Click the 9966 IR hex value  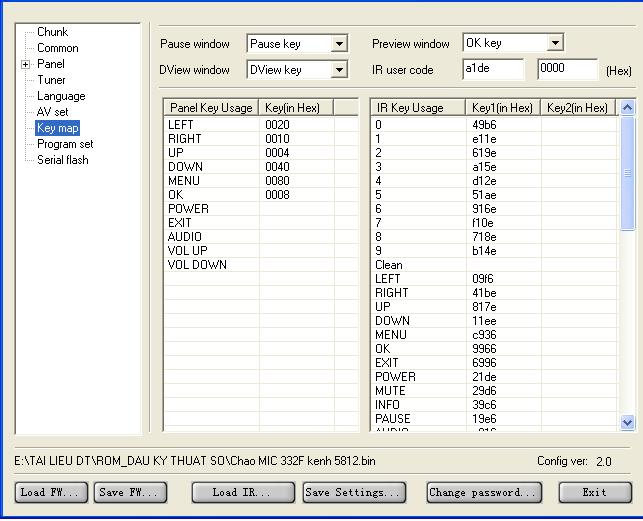click(484, 349)
